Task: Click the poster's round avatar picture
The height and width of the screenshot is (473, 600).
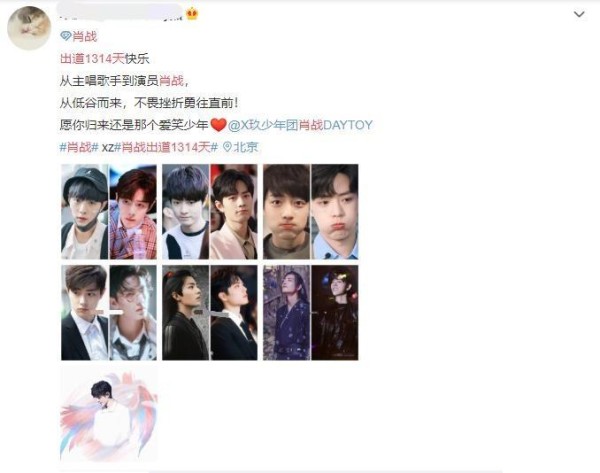Action: click(29, 28)
